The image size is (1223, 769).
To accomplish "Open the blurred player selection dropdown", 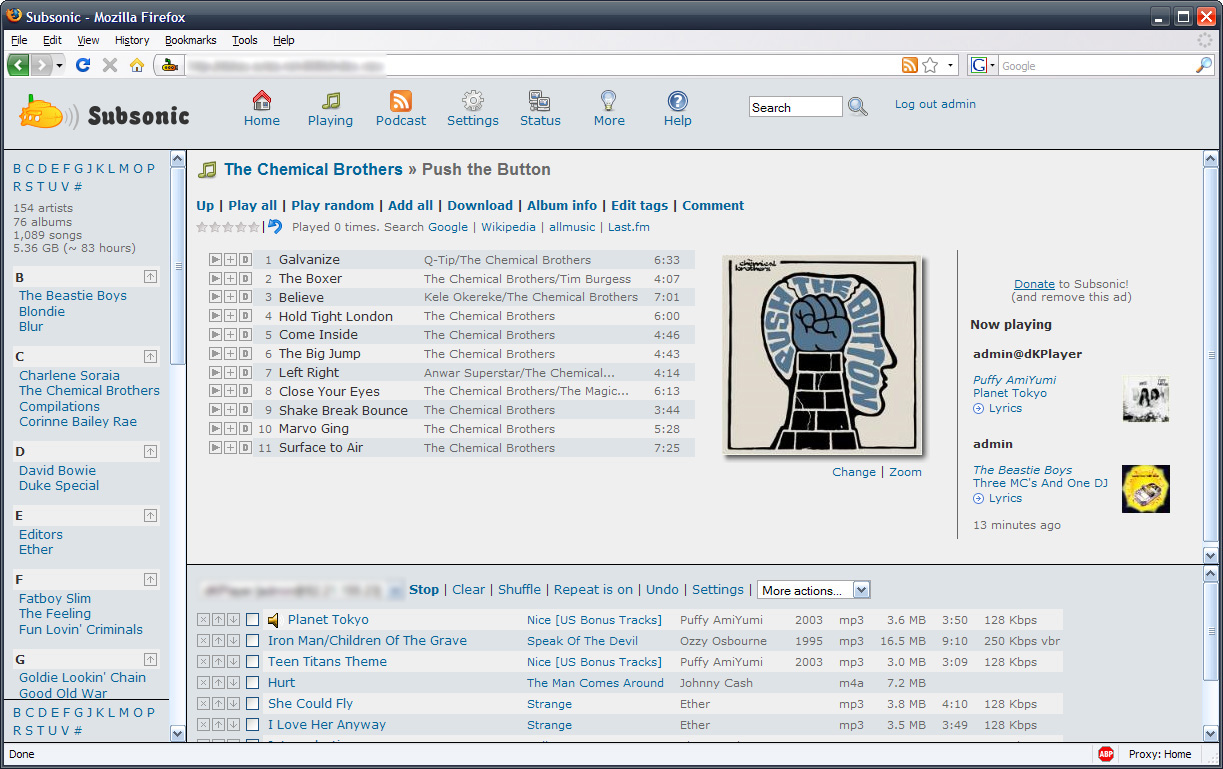I will coord(300,590).
